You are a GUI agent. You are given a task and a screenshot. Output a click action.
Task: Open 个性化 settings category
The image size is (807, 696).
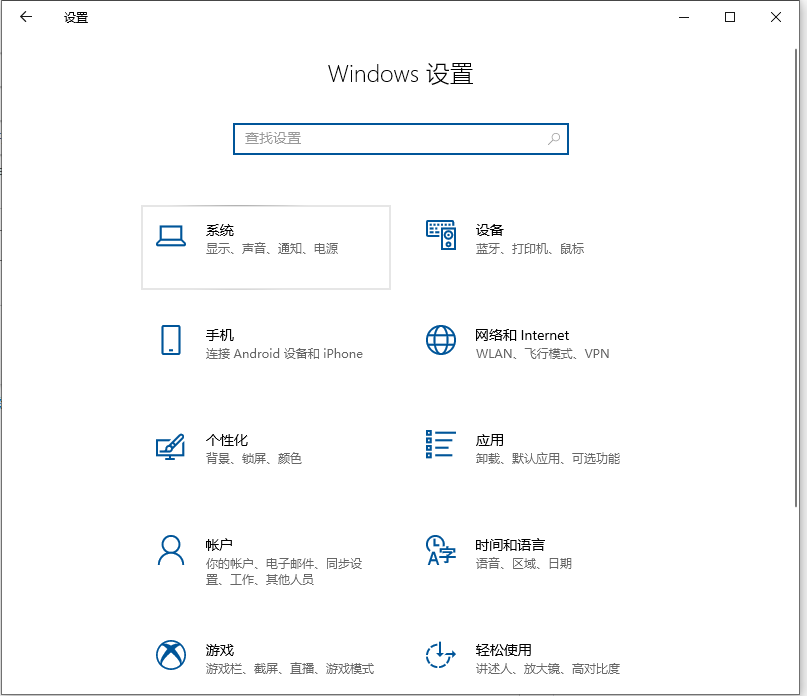pos(265,449)
